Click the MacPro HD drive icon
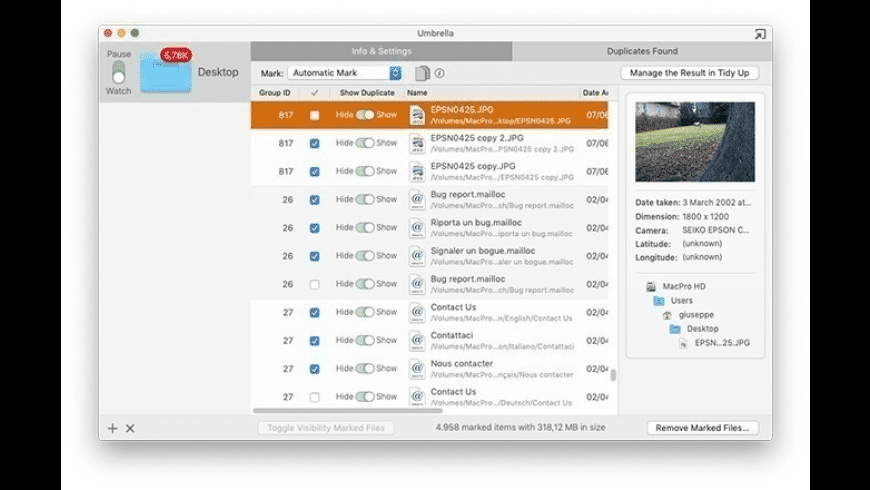The height and width of the screenshot is (490, 870). (651, 286)
